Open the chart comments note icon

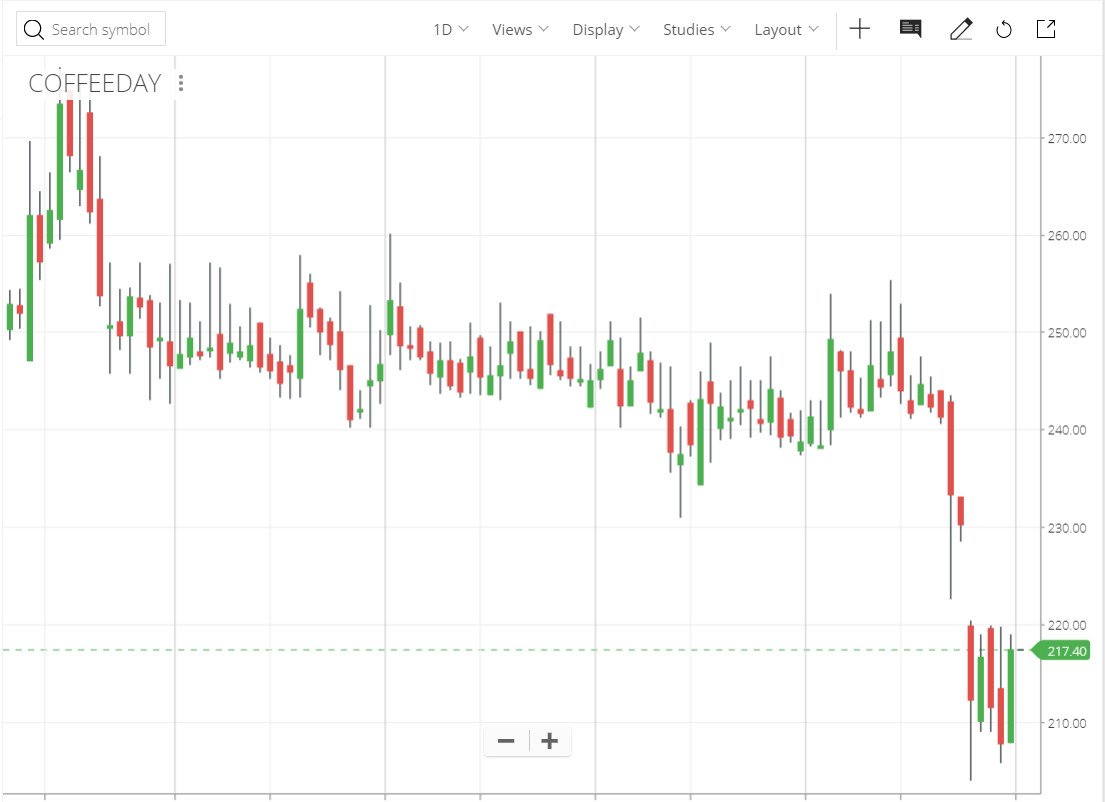click(910, 29)
